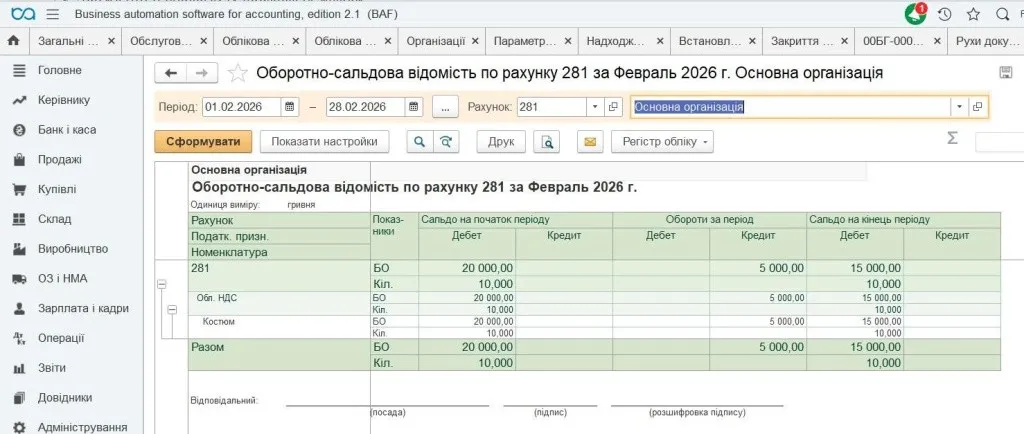Click the Основна організація input field
This screenshot has width=1024, height=434.
pos(791,107)
